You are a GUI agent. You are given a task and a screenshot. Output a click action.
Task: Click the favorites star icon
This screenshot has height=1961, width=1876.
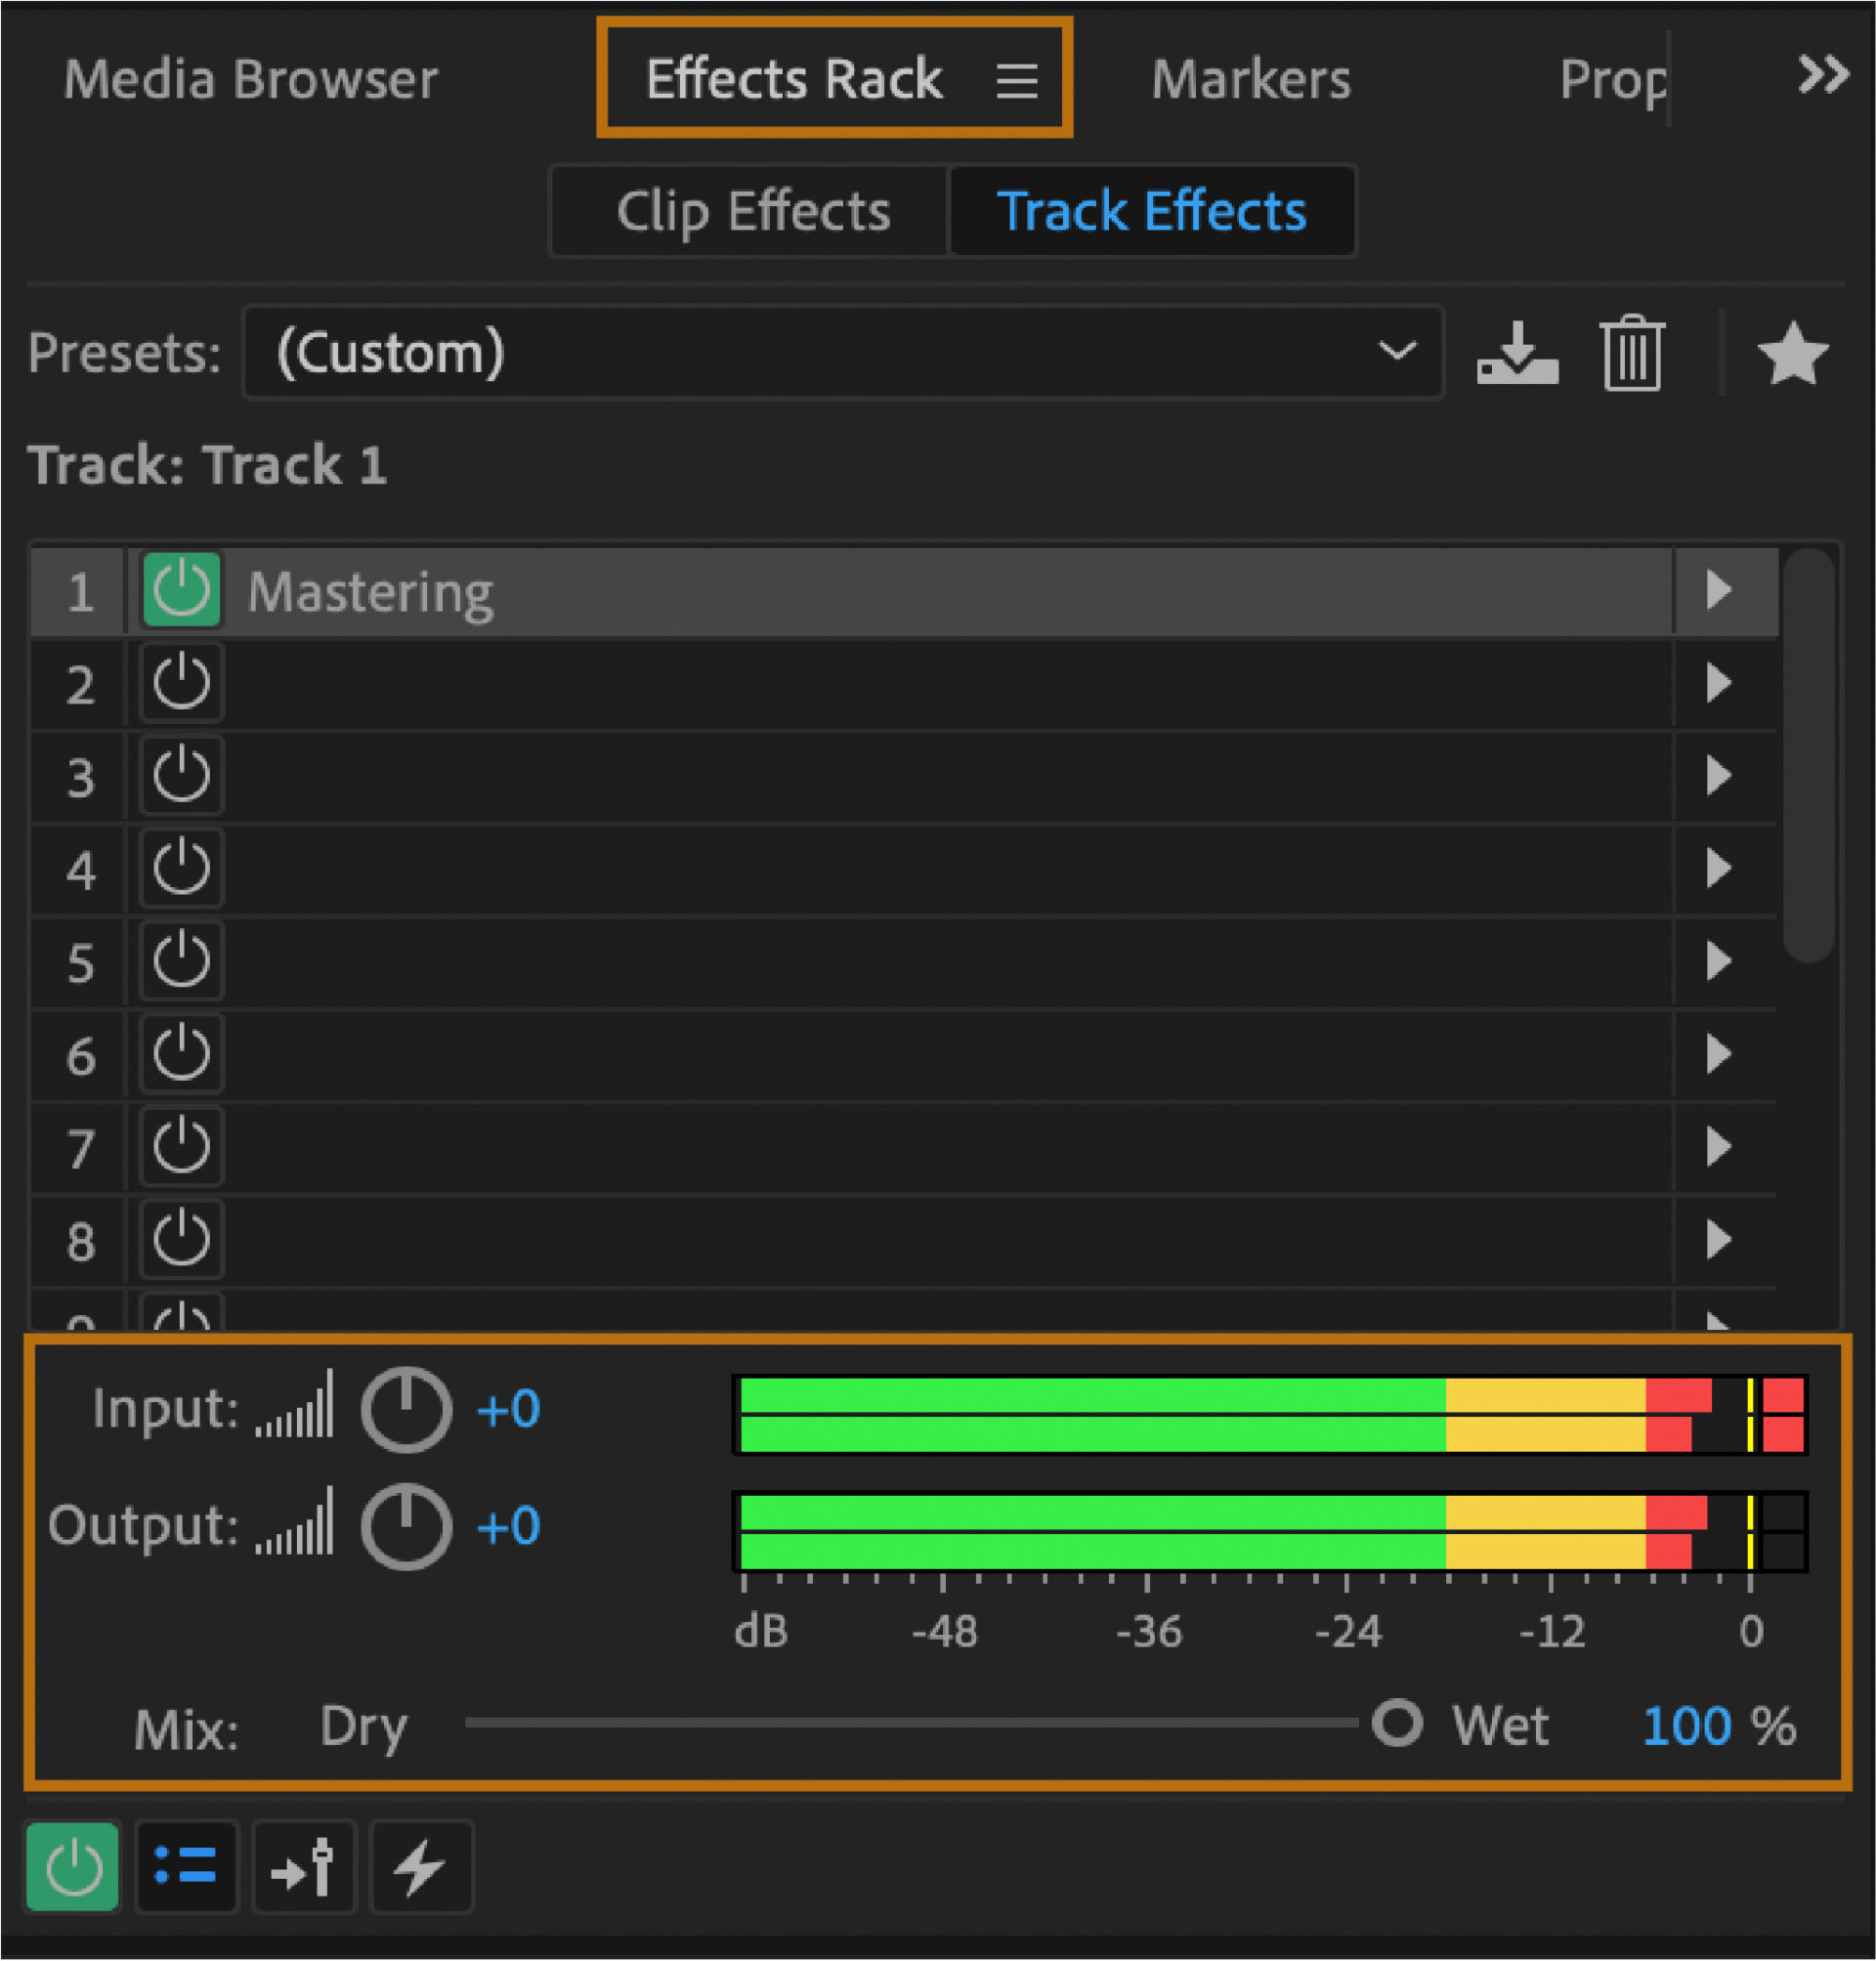[1792, 353]
